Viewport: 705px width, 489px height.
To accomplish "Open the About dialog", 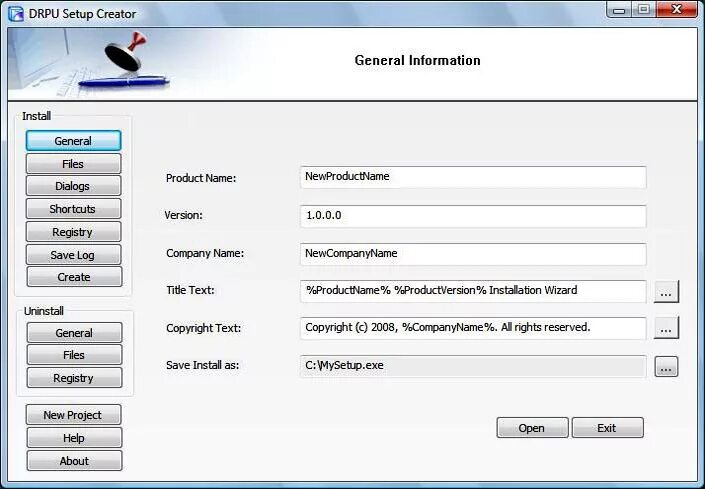I will (x=74, y=461).
